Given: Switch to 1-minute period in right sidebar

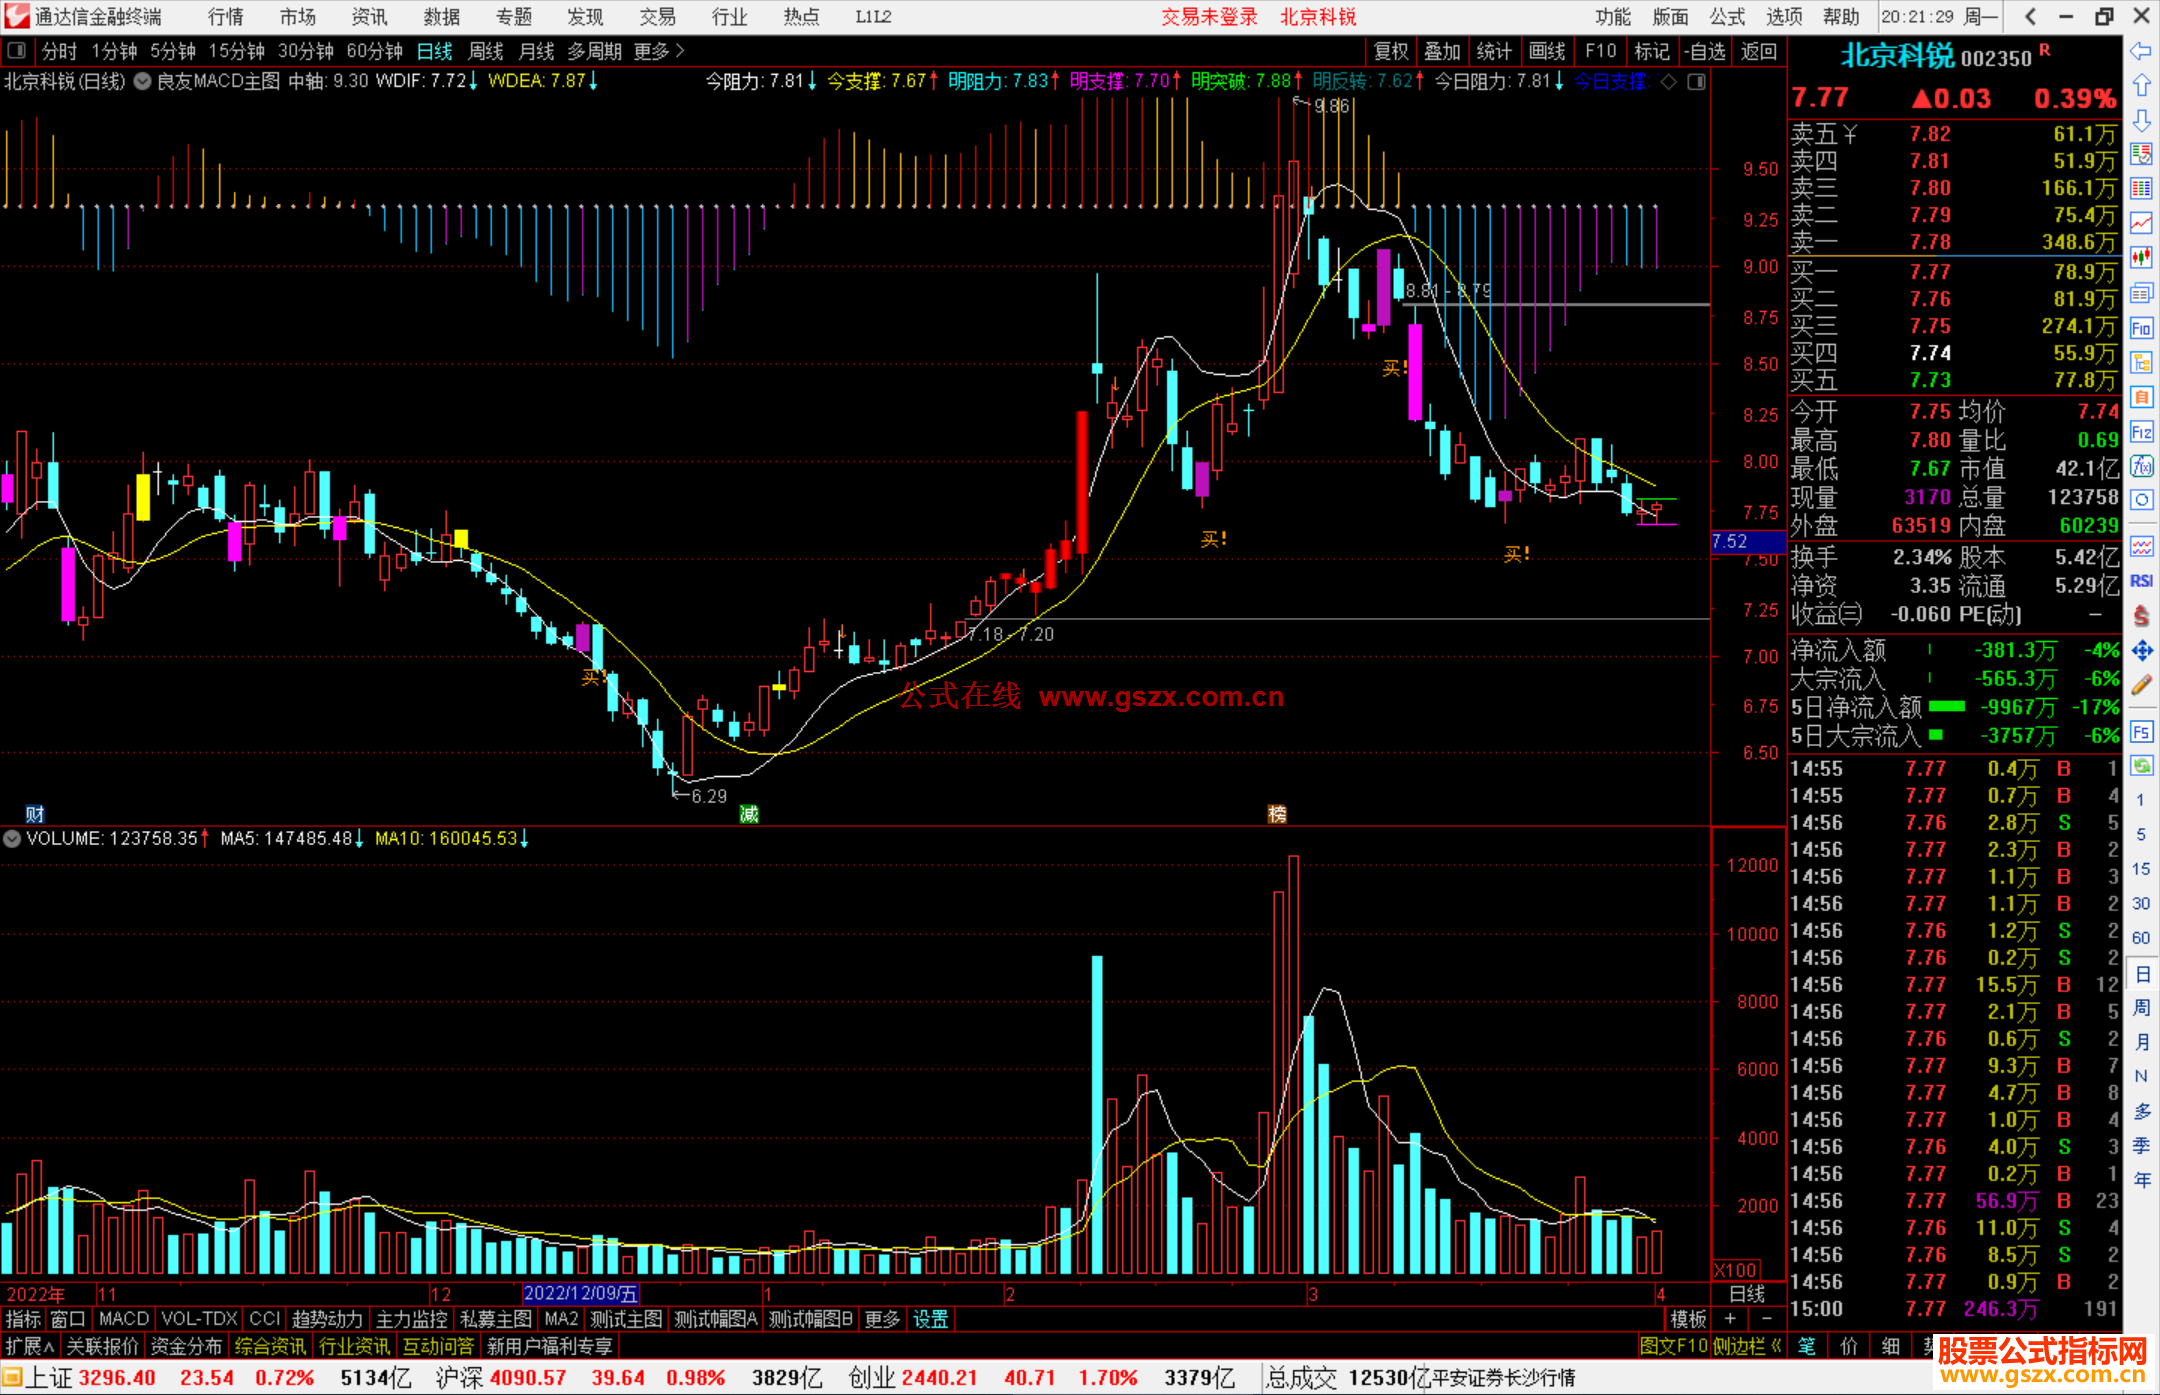Looking at the screenshot, I should (2140, 800).
